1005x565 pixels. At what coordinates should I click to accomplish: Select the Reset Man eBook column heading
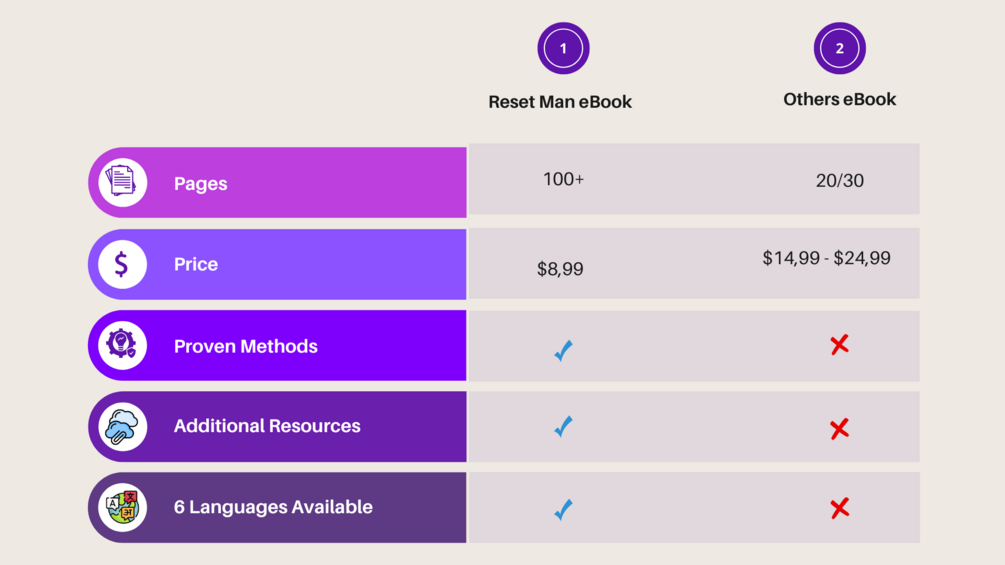(x=560, y=102)
